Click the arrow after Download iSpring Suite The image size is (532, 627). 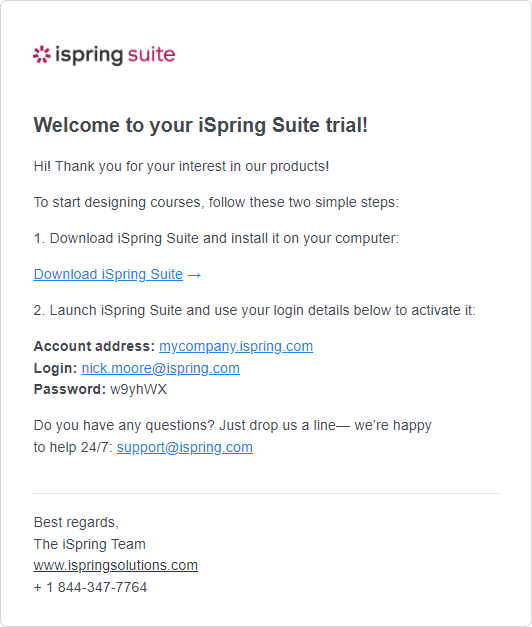click(x=194, y=275)
